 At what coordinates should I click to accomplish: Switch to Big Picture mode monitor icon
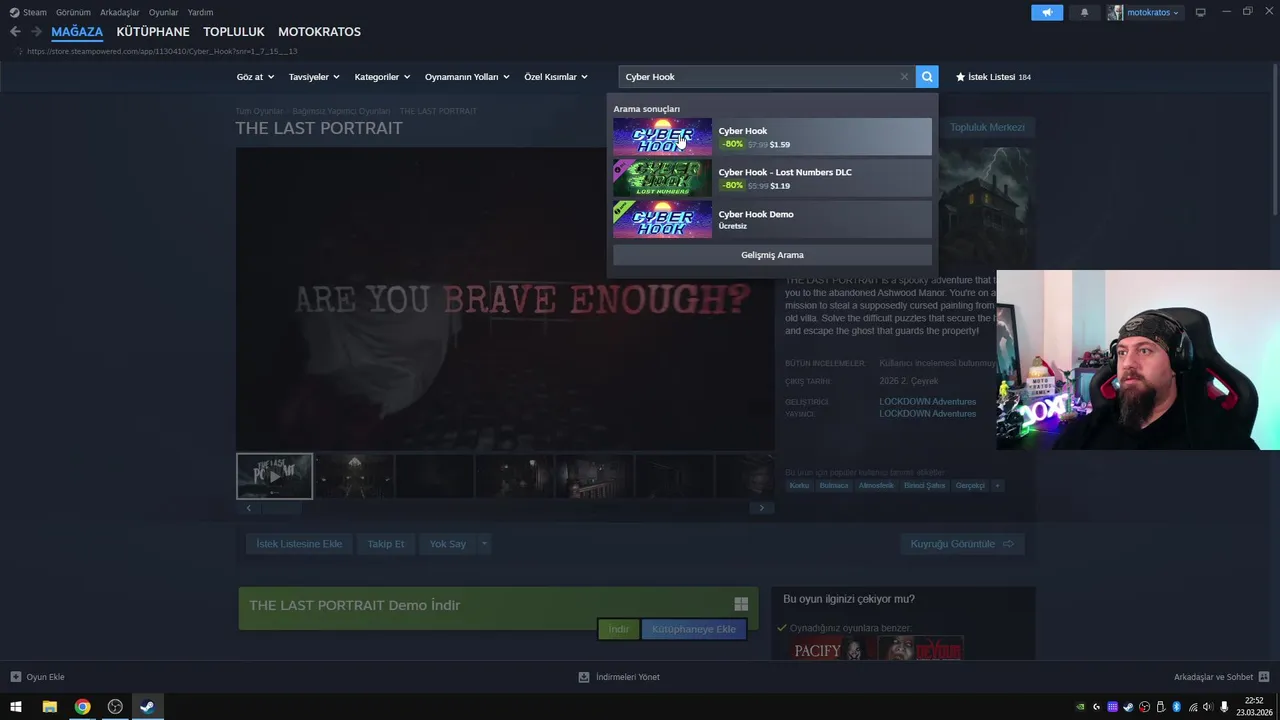[1200, 12]
